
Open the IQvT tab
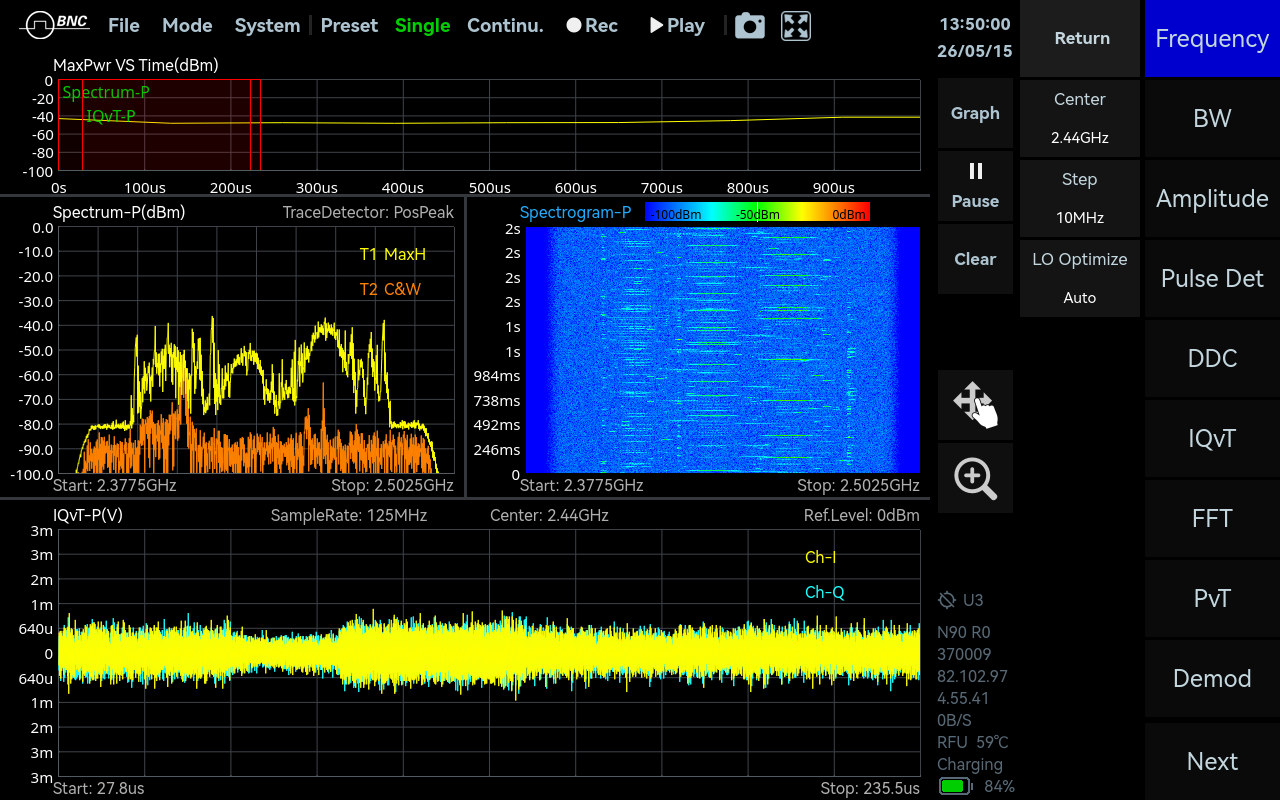1212,438
